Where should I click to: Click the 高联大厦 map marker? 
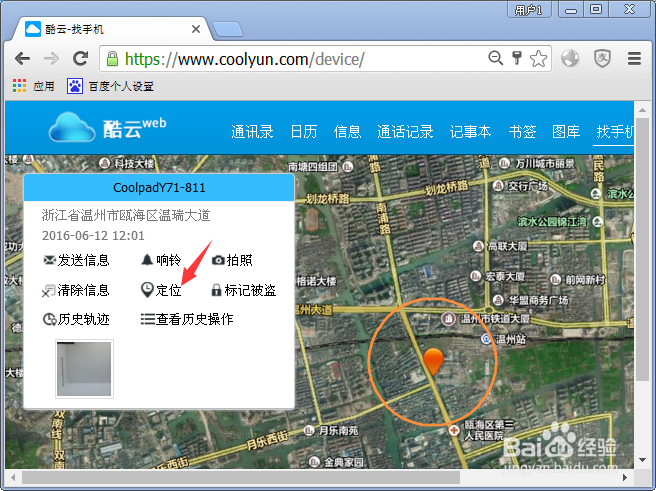pyautogui.click(x=478, y=246)
